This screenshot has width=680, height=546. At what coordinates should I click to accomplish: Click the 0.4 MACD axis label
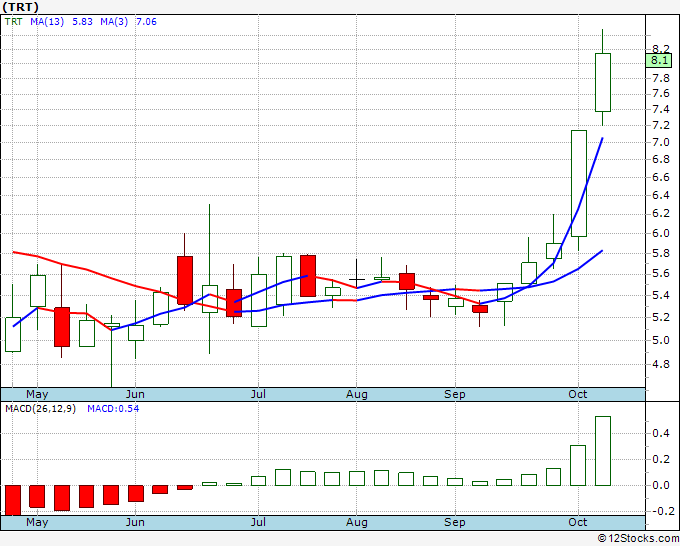(660, 434)
